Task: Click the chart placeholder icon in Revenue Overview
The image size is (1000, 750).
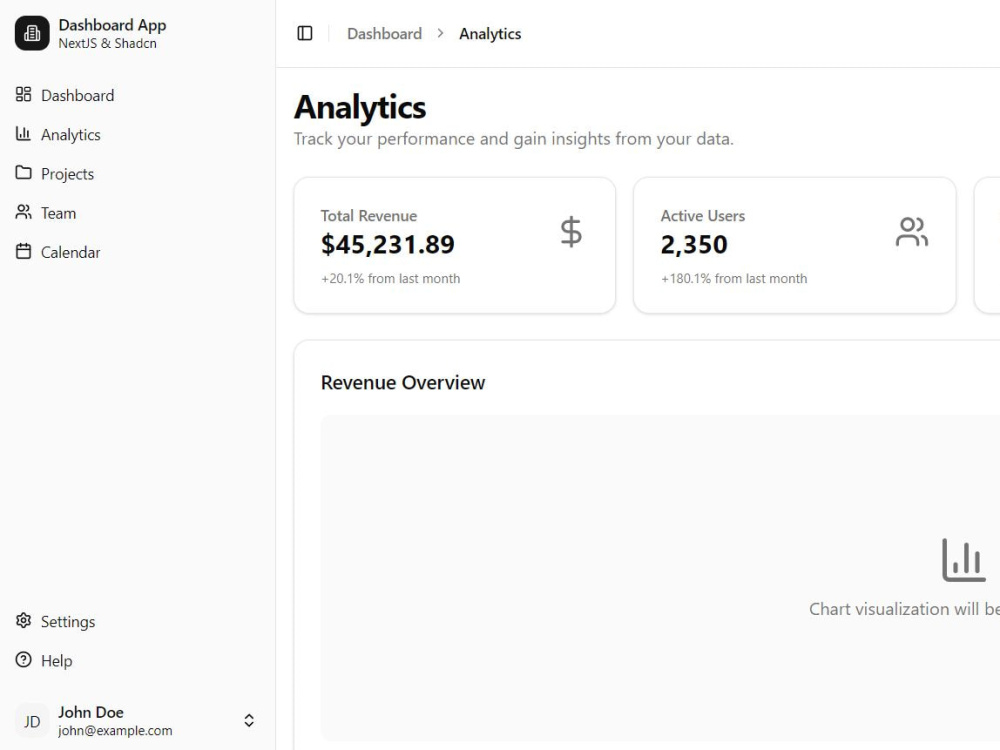Action: tap(964, 560)
